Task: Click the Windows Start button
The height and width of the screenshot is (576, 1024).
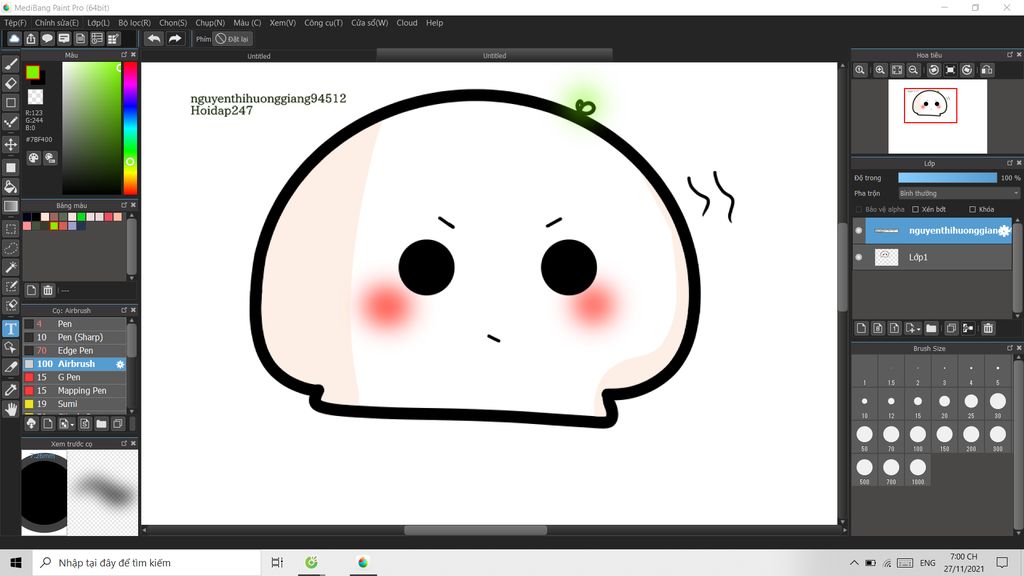Action: tap(16, 562)
